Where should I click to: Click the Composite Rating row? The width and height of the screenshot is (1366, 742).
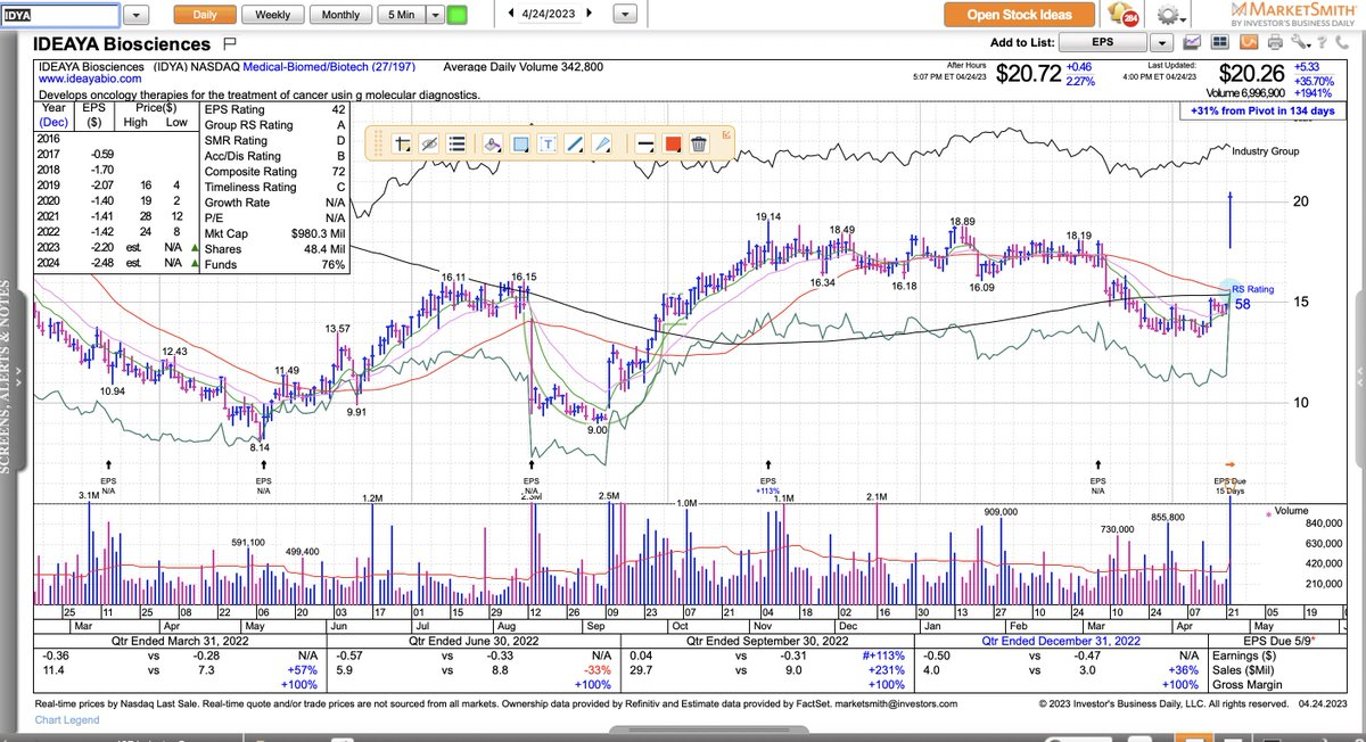click(275, 172)
